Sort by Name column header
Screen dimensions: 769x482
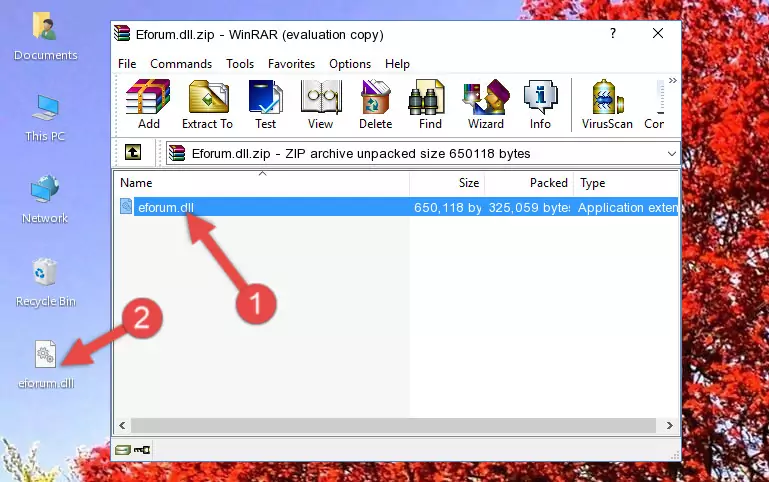click(262, 183)
